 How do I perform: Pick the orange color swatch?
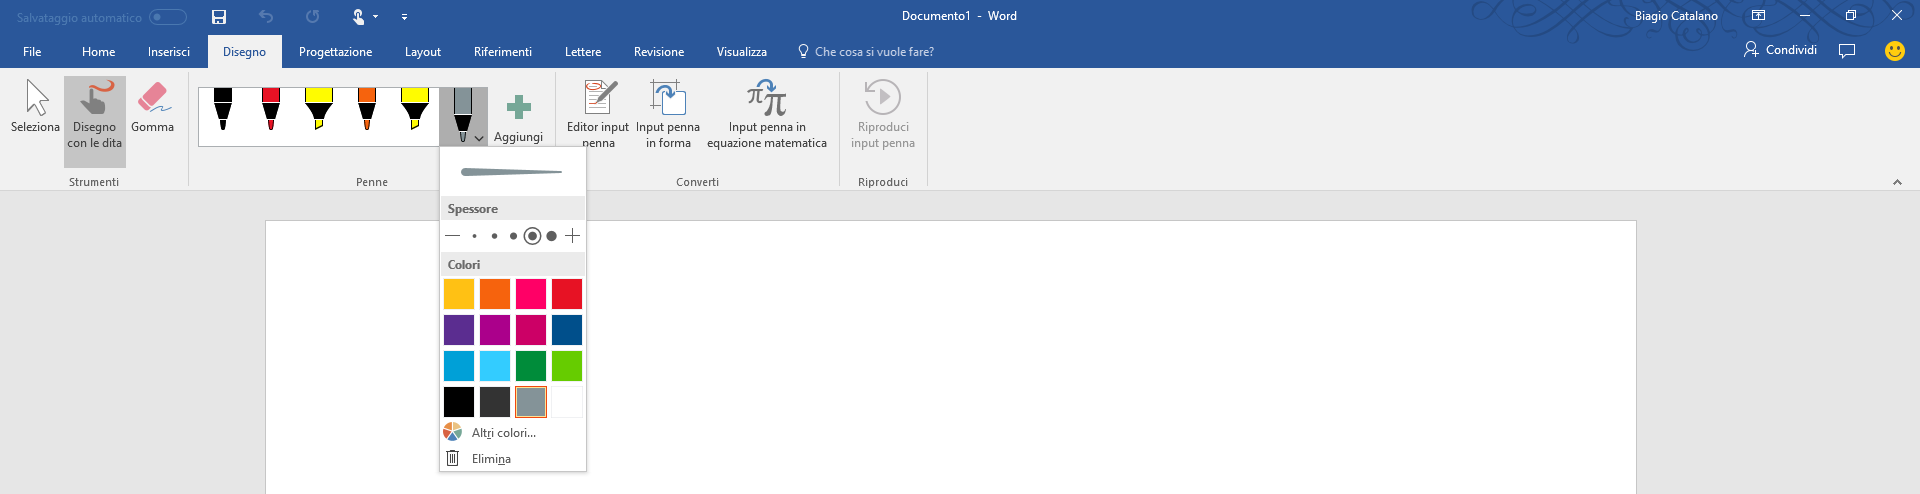click(x=495, y=294)
